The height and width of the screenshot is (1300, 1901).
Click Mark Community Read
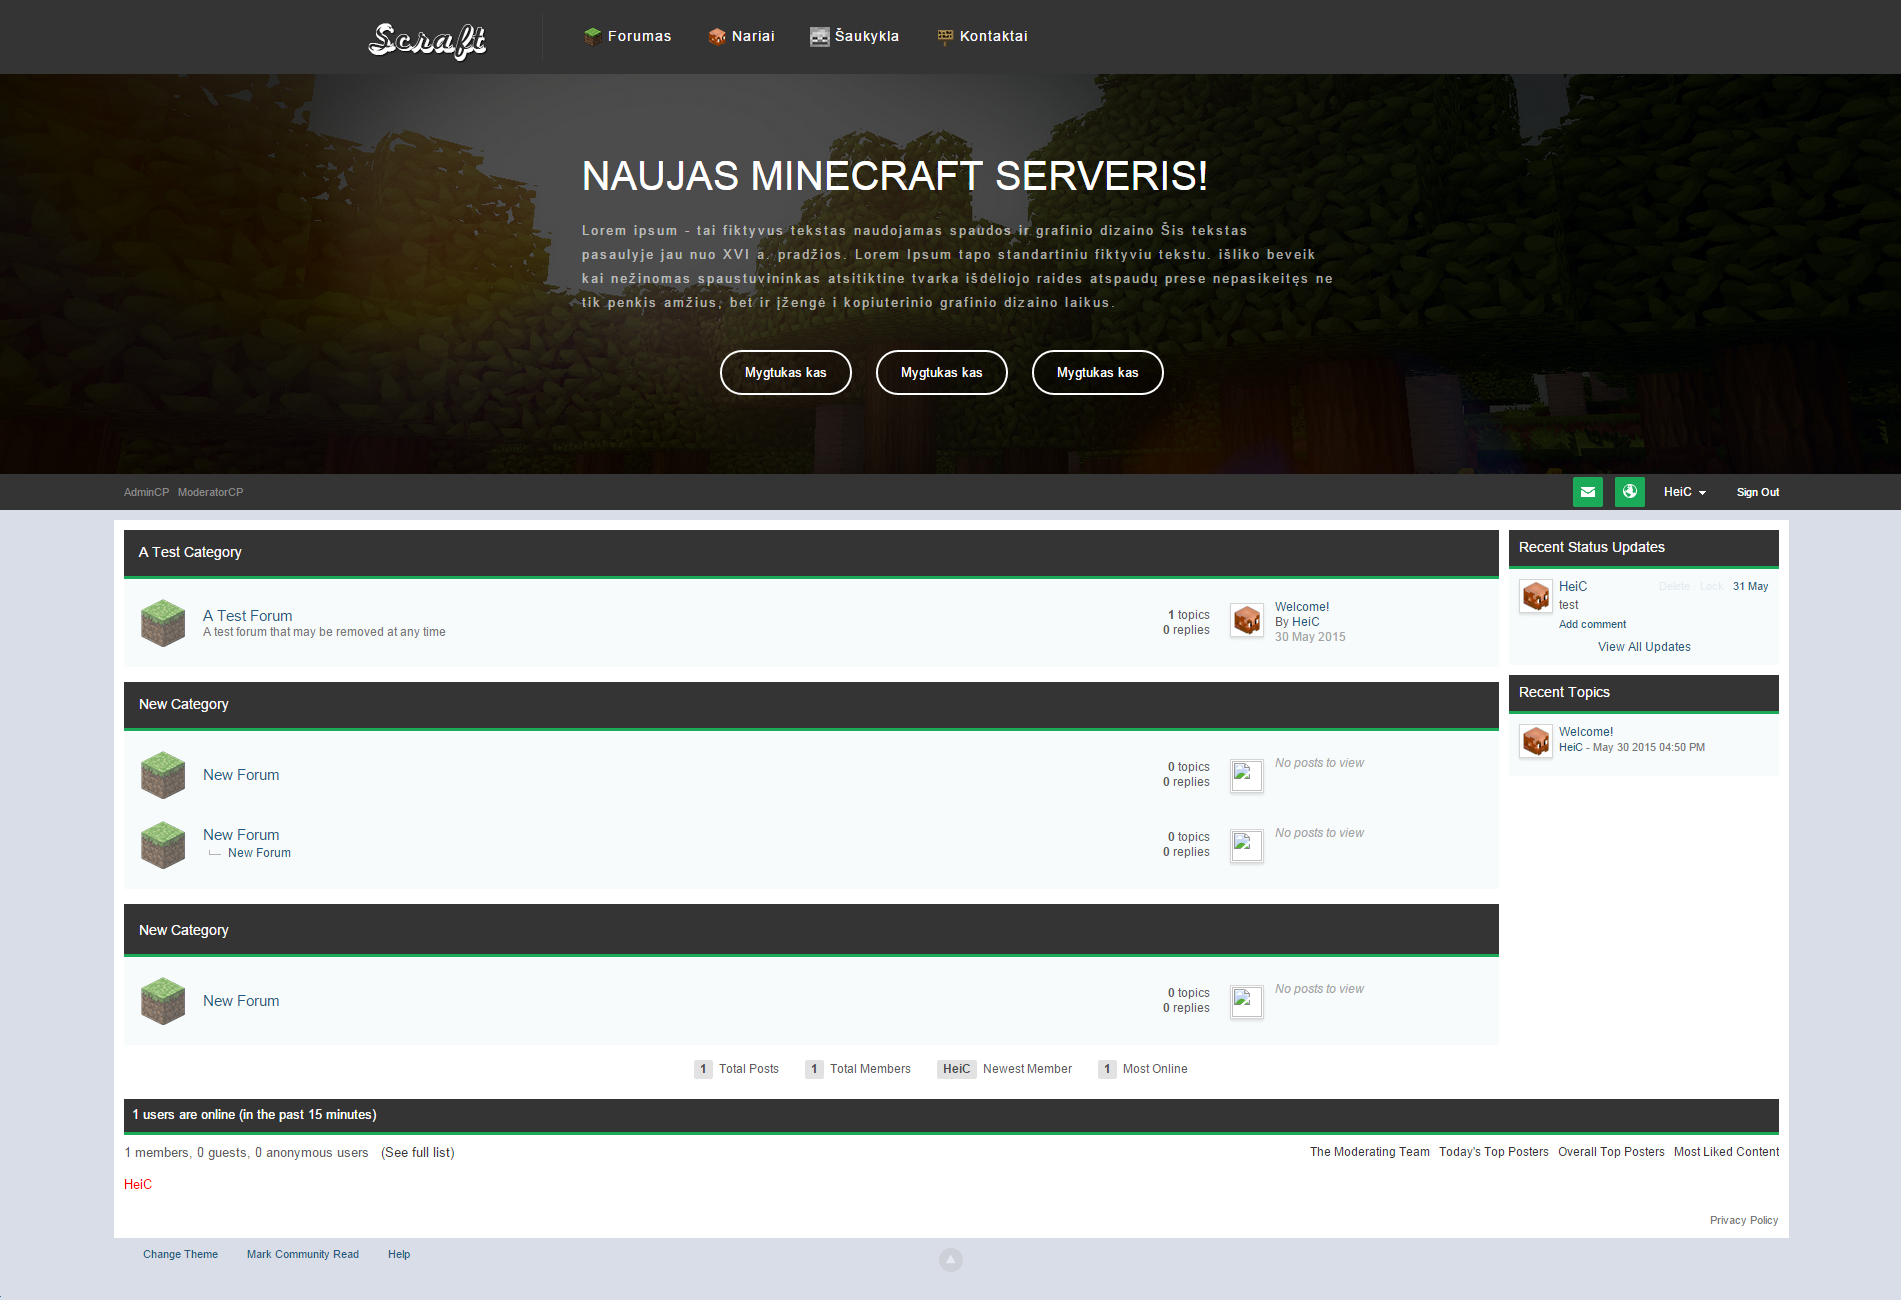point(303,1254)
